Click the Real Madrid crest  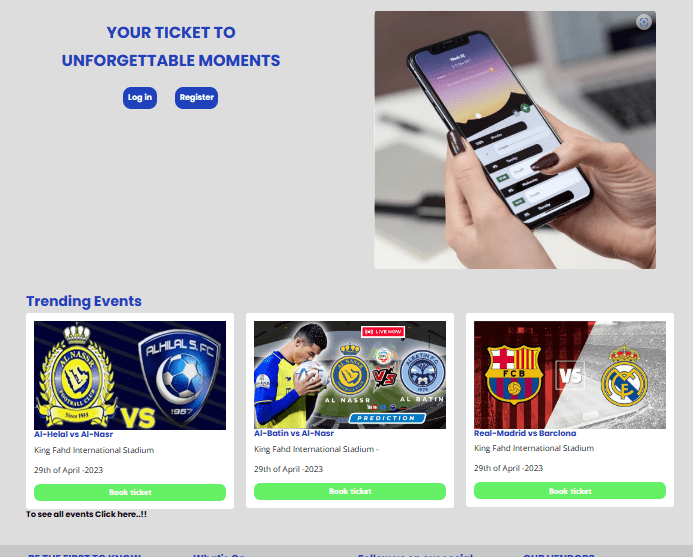624,376
